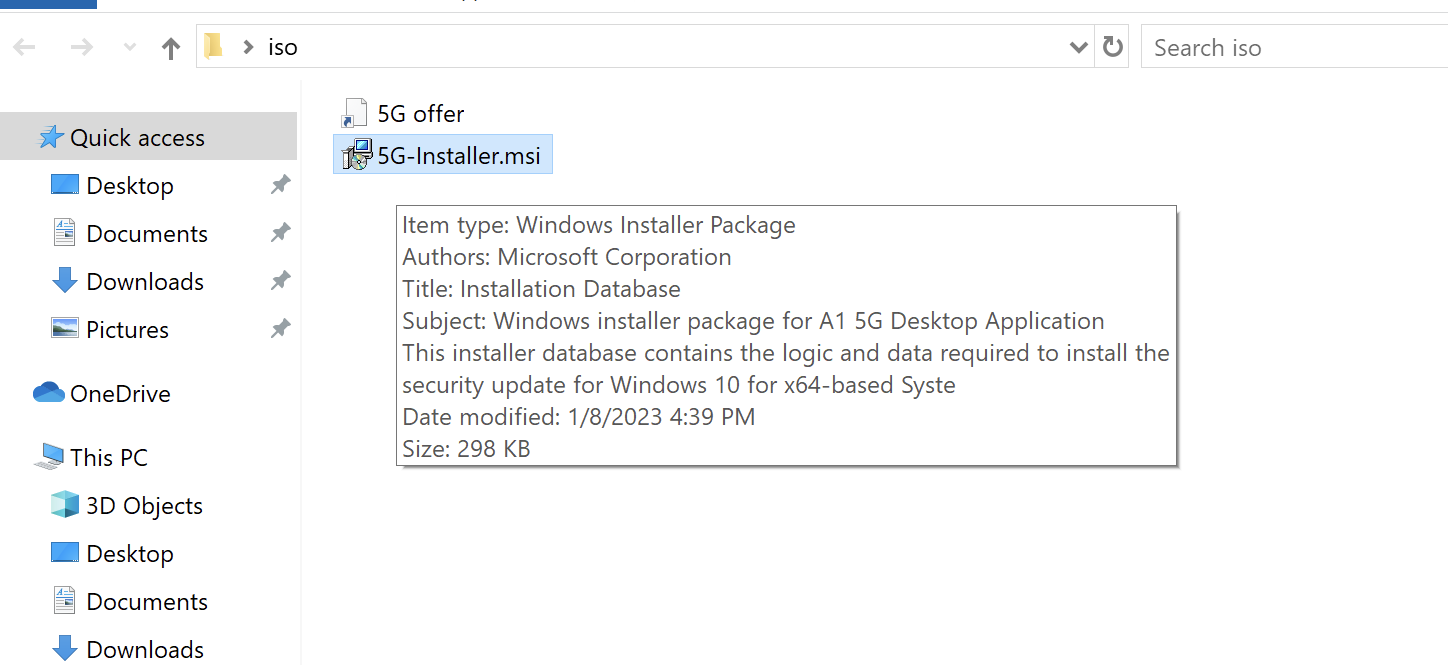1448x665 pixels.
Task: Navigate up one level with the Up arrow
Action: [x=170, y=46]
